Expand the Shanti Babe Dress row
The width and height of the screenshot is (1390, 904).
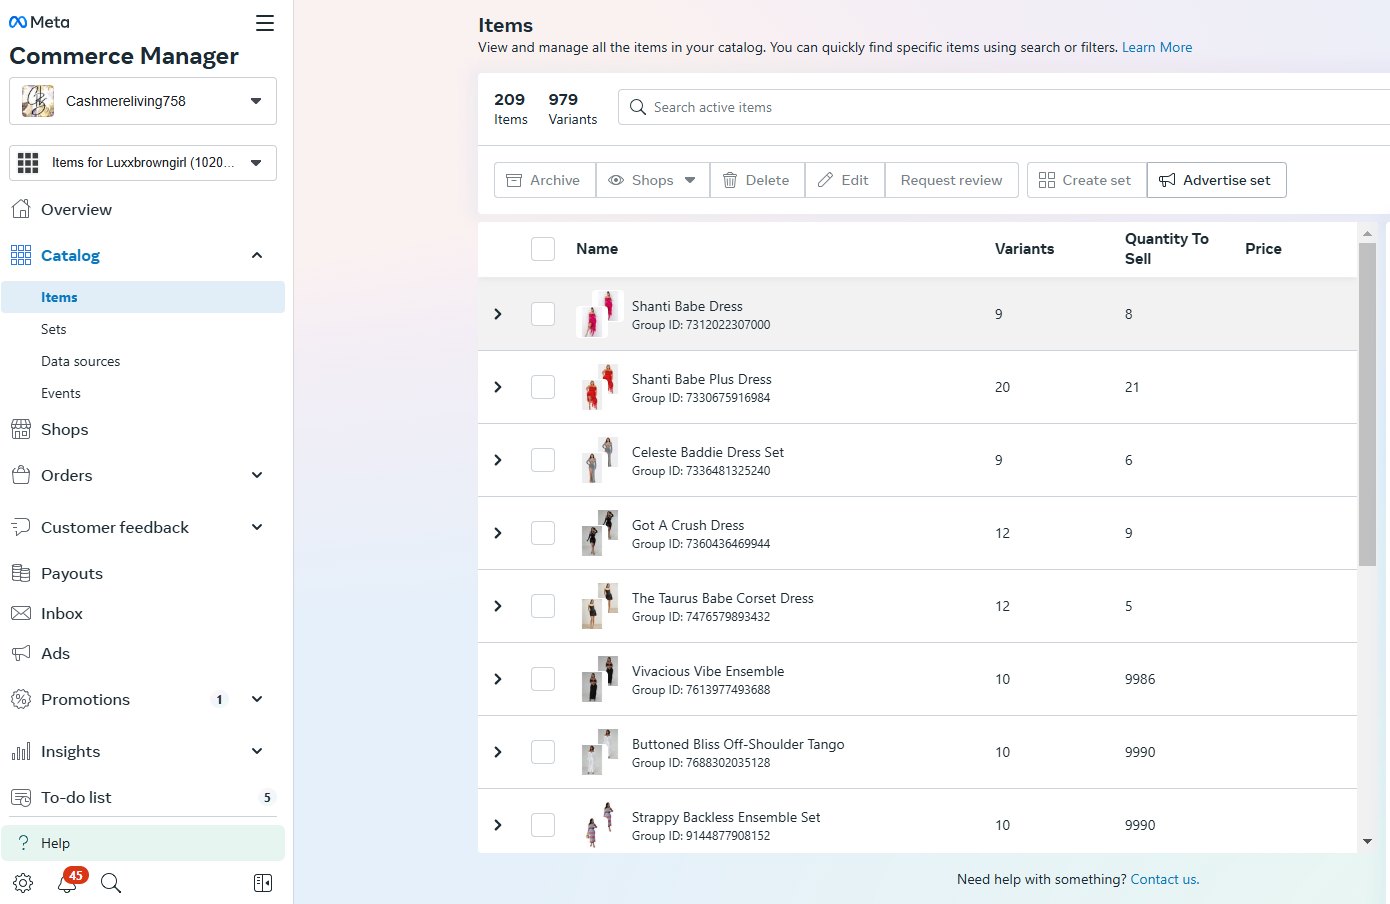pos(498,314)
